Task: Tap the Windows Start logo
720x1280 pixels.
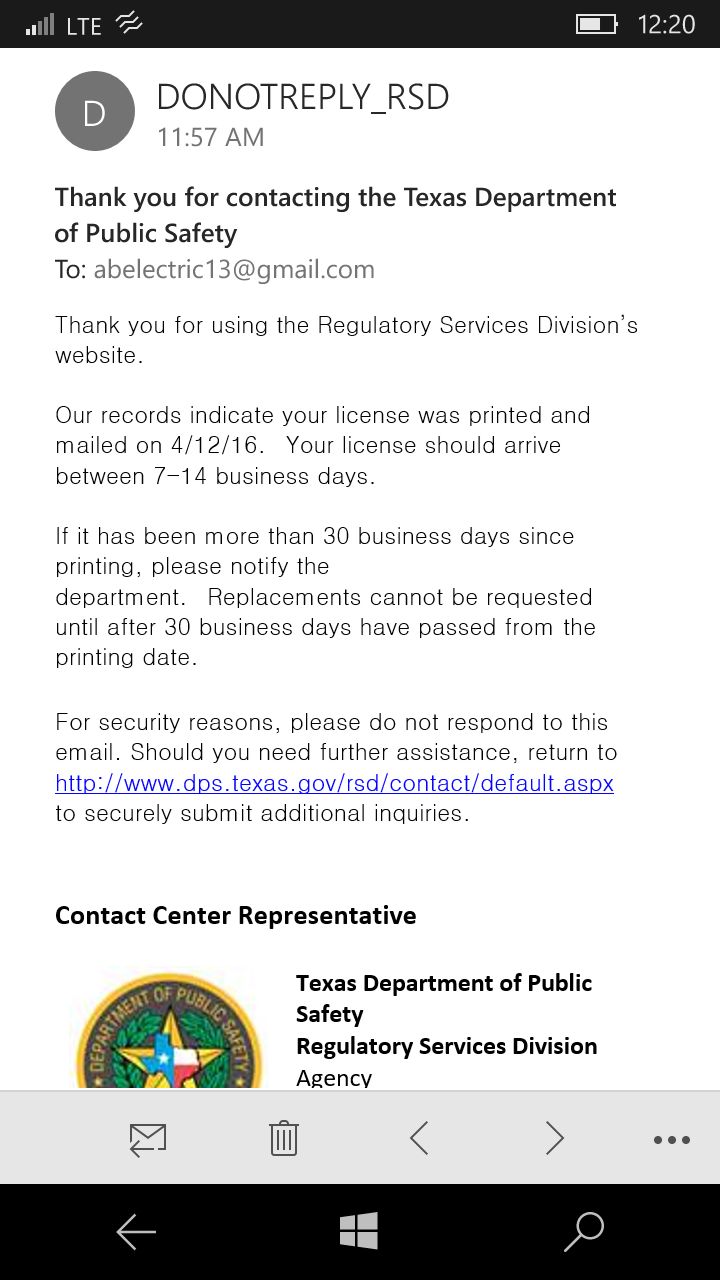Action: 358,1231
